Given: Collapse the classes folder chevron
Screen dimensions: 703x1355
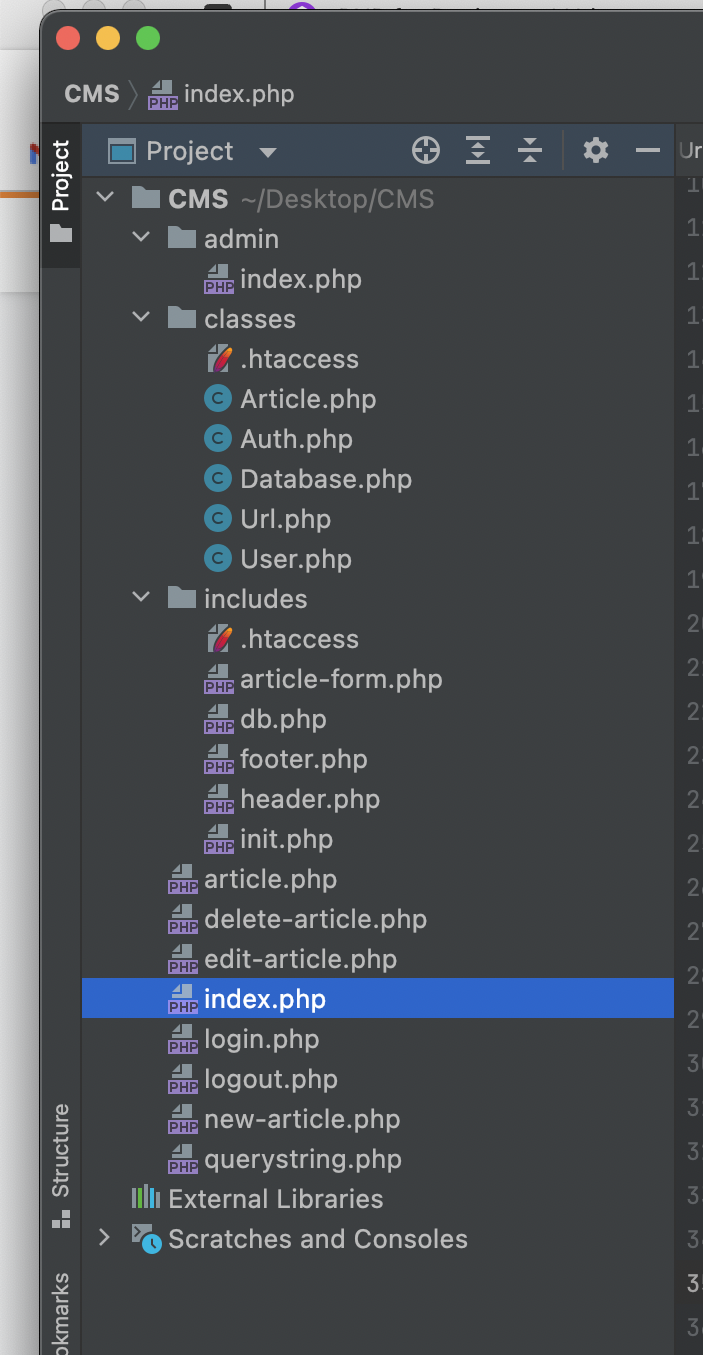Looking at the screenshot, I should [142, 318].
